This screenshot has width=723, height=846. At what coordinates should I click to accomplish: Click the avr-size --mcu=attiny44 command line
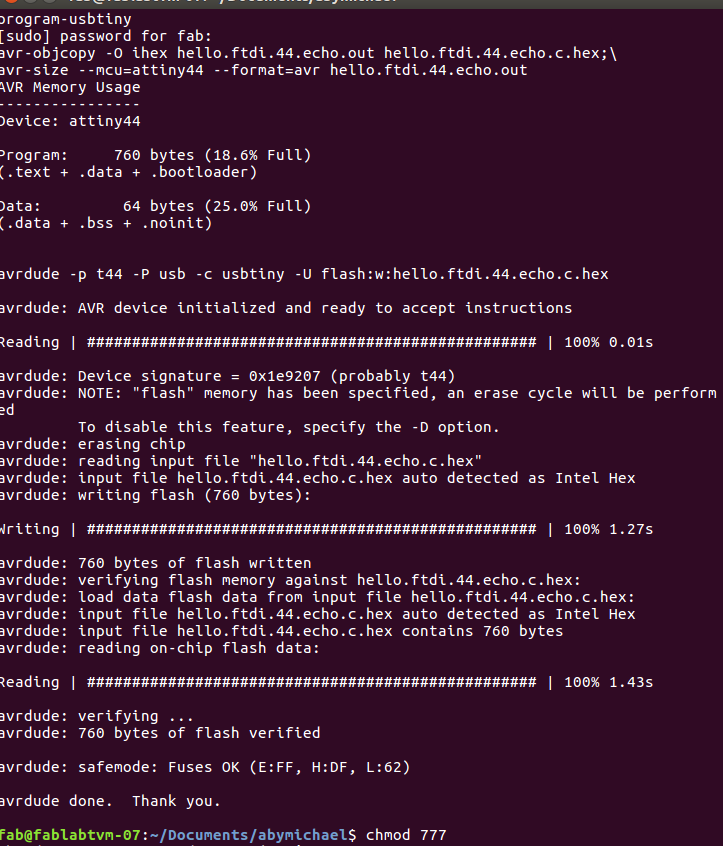pos(264,70)
